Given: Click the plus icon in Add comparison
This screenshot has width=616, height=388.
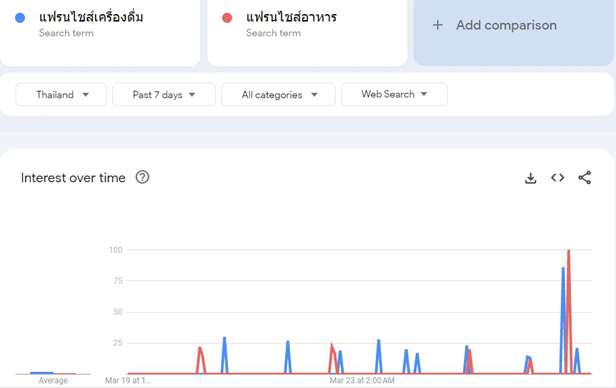Looking at the screenshot, I should point(437,25).
